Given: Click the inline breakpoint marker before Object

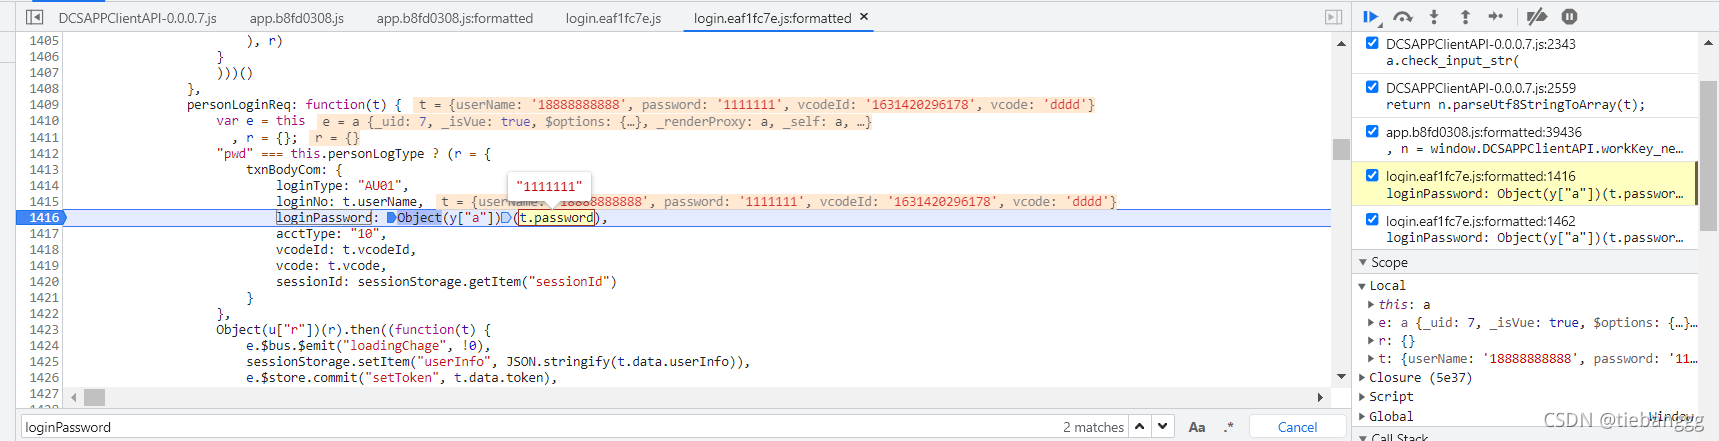Looking at the screenshot, I should tap(391, 217).
